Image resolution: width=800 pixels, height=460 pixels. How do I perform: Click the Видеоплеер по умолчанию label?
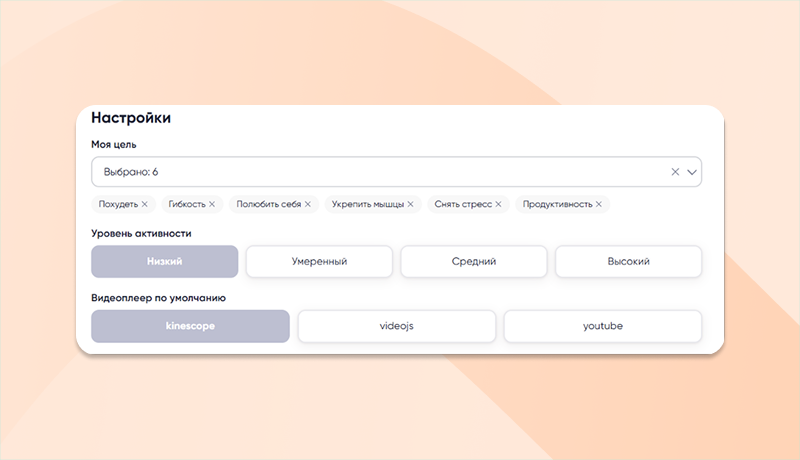point(158,298)
